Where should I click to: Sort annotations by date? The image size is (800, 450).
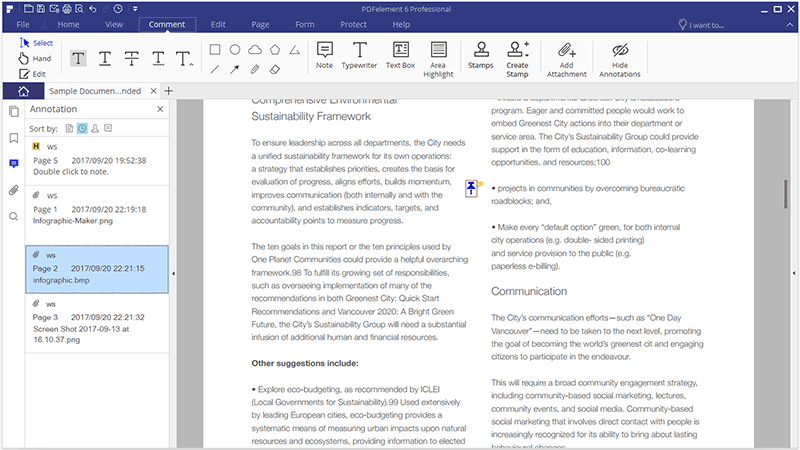tap(82, 129)
